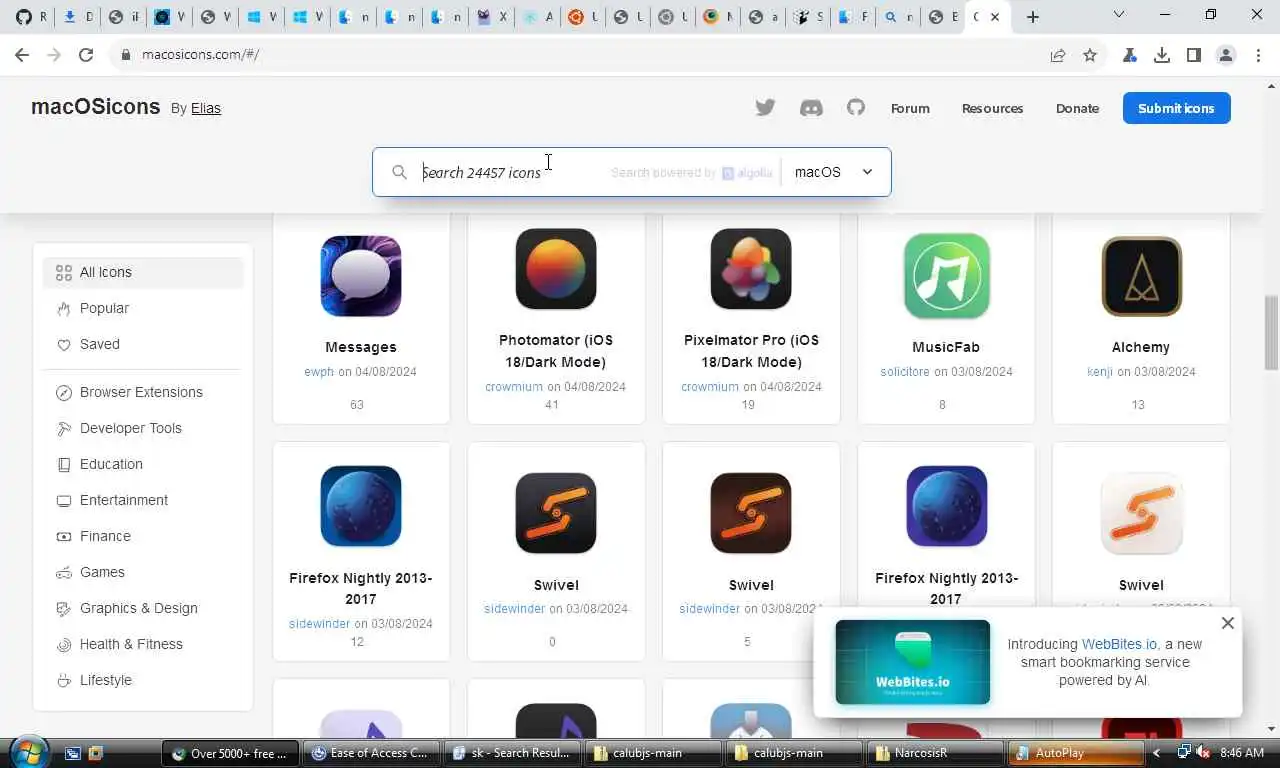This screenshot has height=768, width=1280.
Task: Open the Twitter icon in header
Action: coord(765,108)
